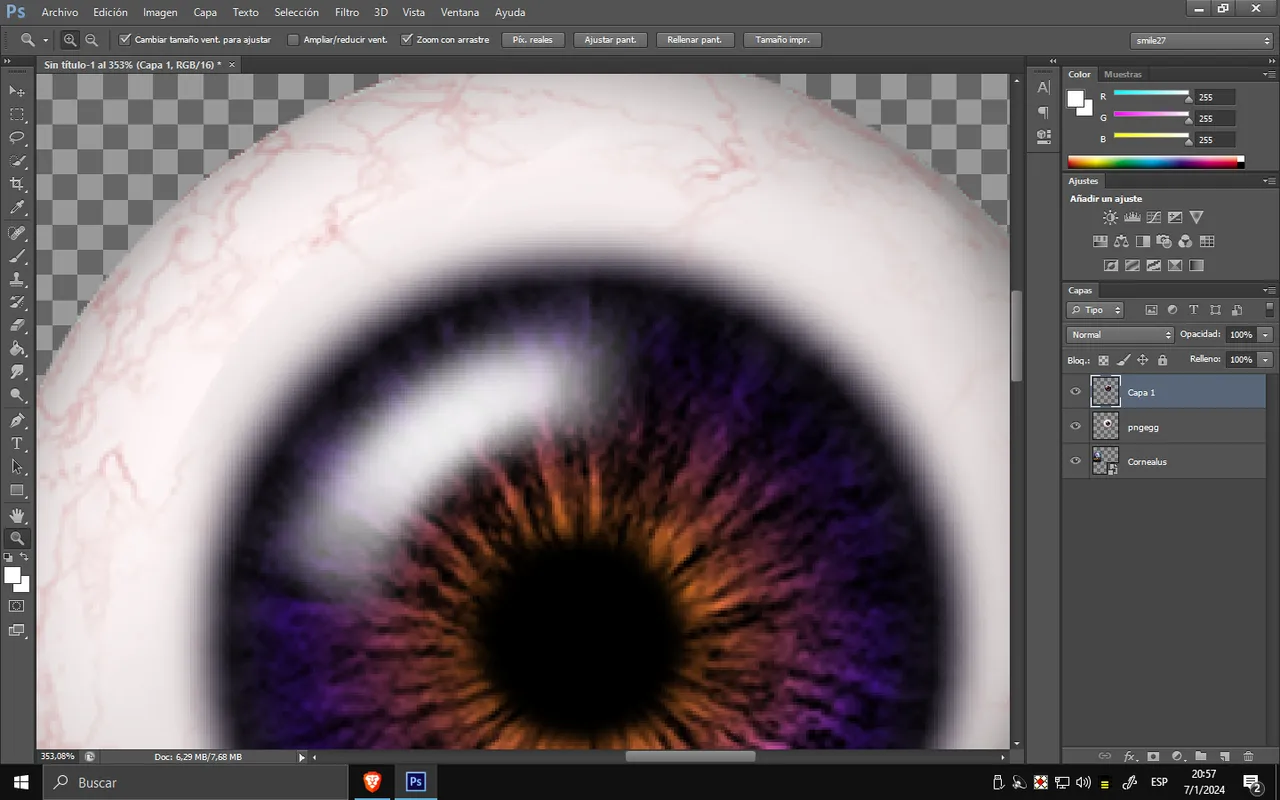
Task: Open the layer filter Tipo dropdown
Action: (x=1095, y=310)
